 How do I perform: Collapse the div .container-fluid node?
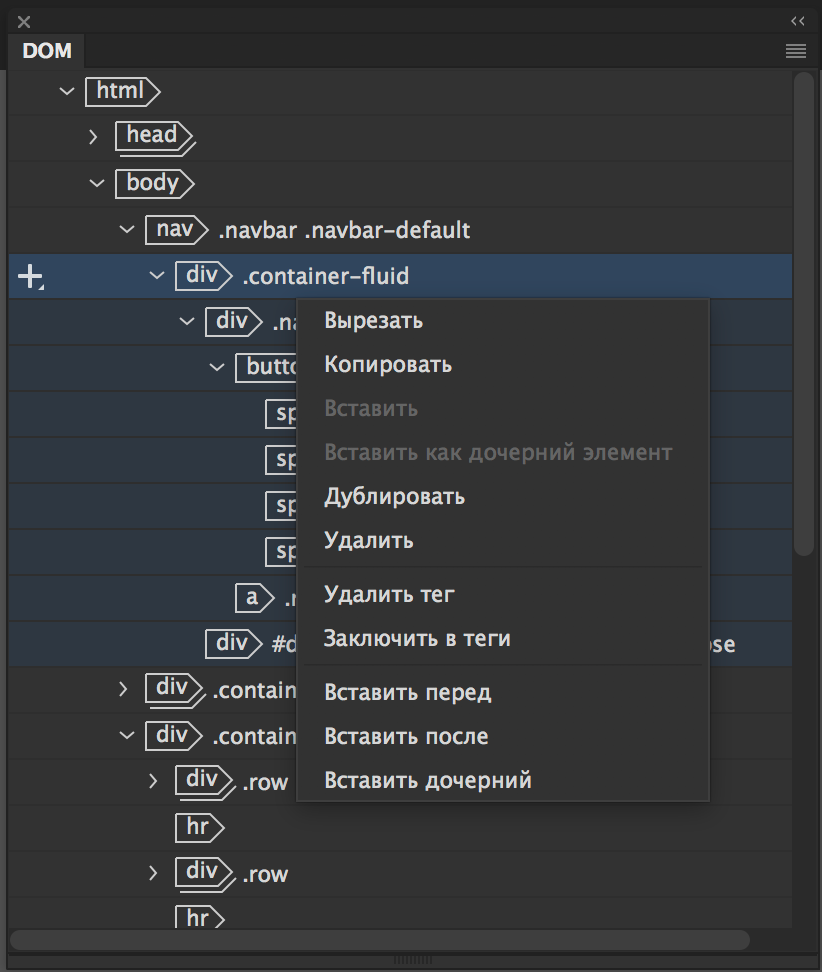pyautogui.click(x=156, y=275)
